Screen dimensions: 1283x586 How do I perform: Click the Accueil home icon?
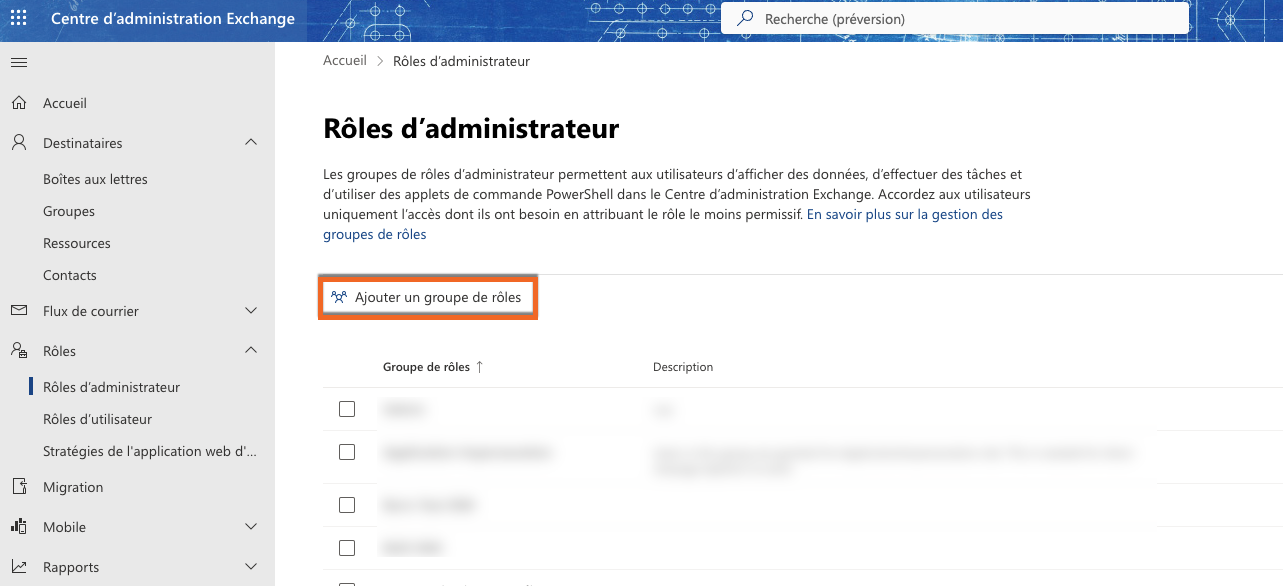click(17, 102)
